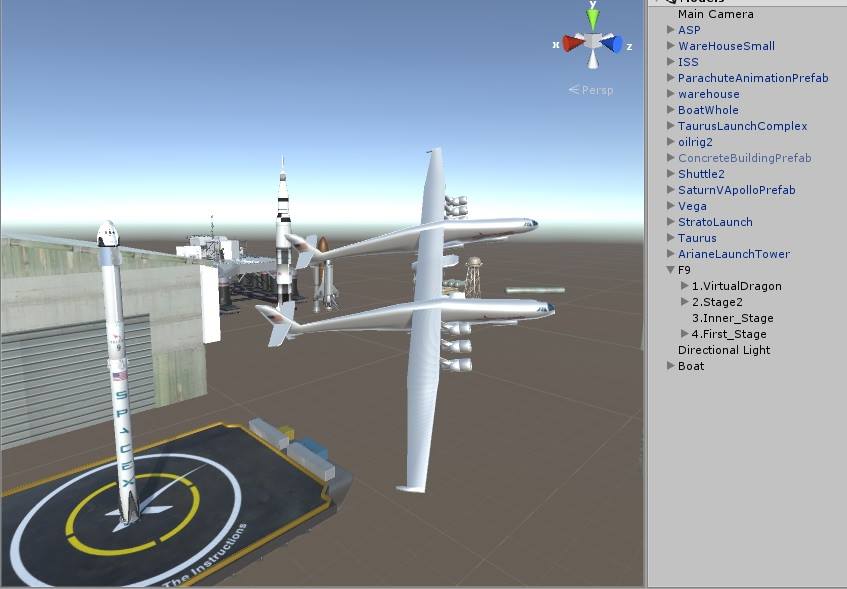Select greyed ConcreteBuildingPrefab entry
Image resolution: width=847 pixels, height=589 pixels.
pyautogui.click(x=744, y=158)
